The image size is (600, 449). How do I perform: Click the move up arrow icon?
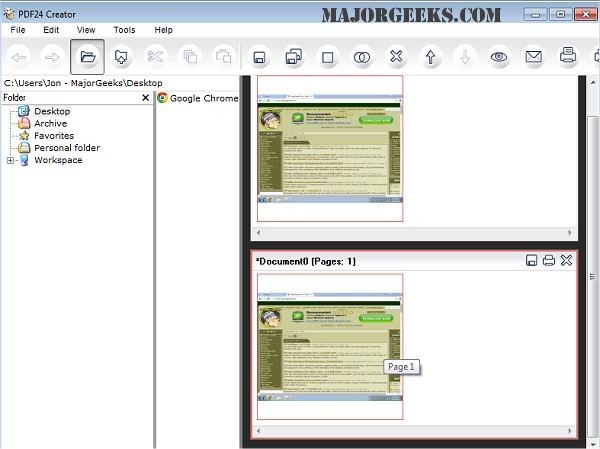tap(431, 58)
